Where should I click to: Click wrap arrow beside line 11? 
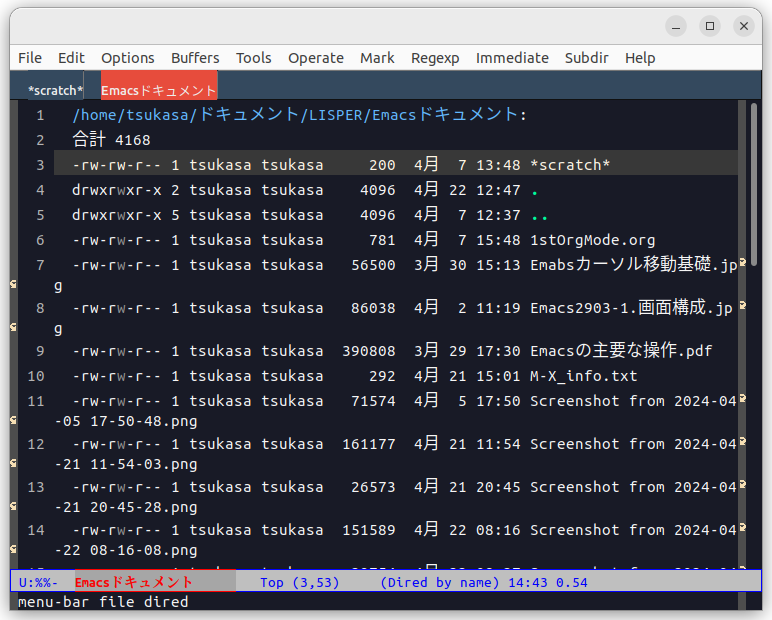pos(742,398)
